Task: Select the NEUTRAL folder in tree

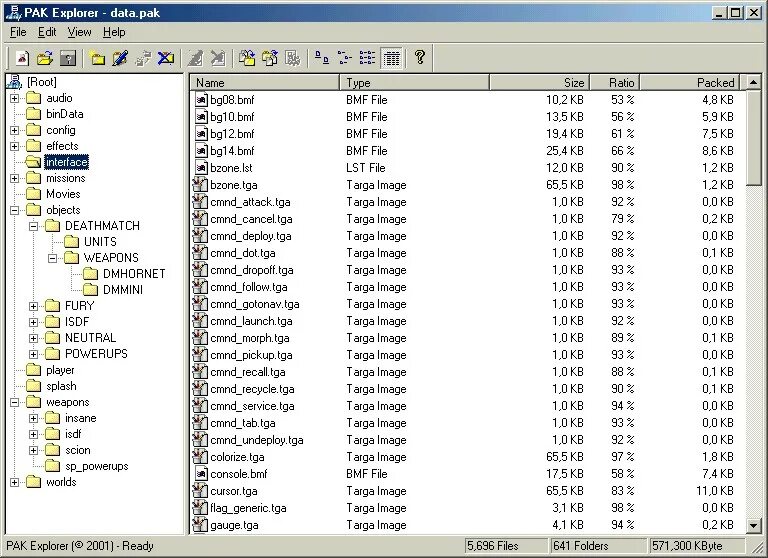Action: pyautogui.click(x=91, y=338)
